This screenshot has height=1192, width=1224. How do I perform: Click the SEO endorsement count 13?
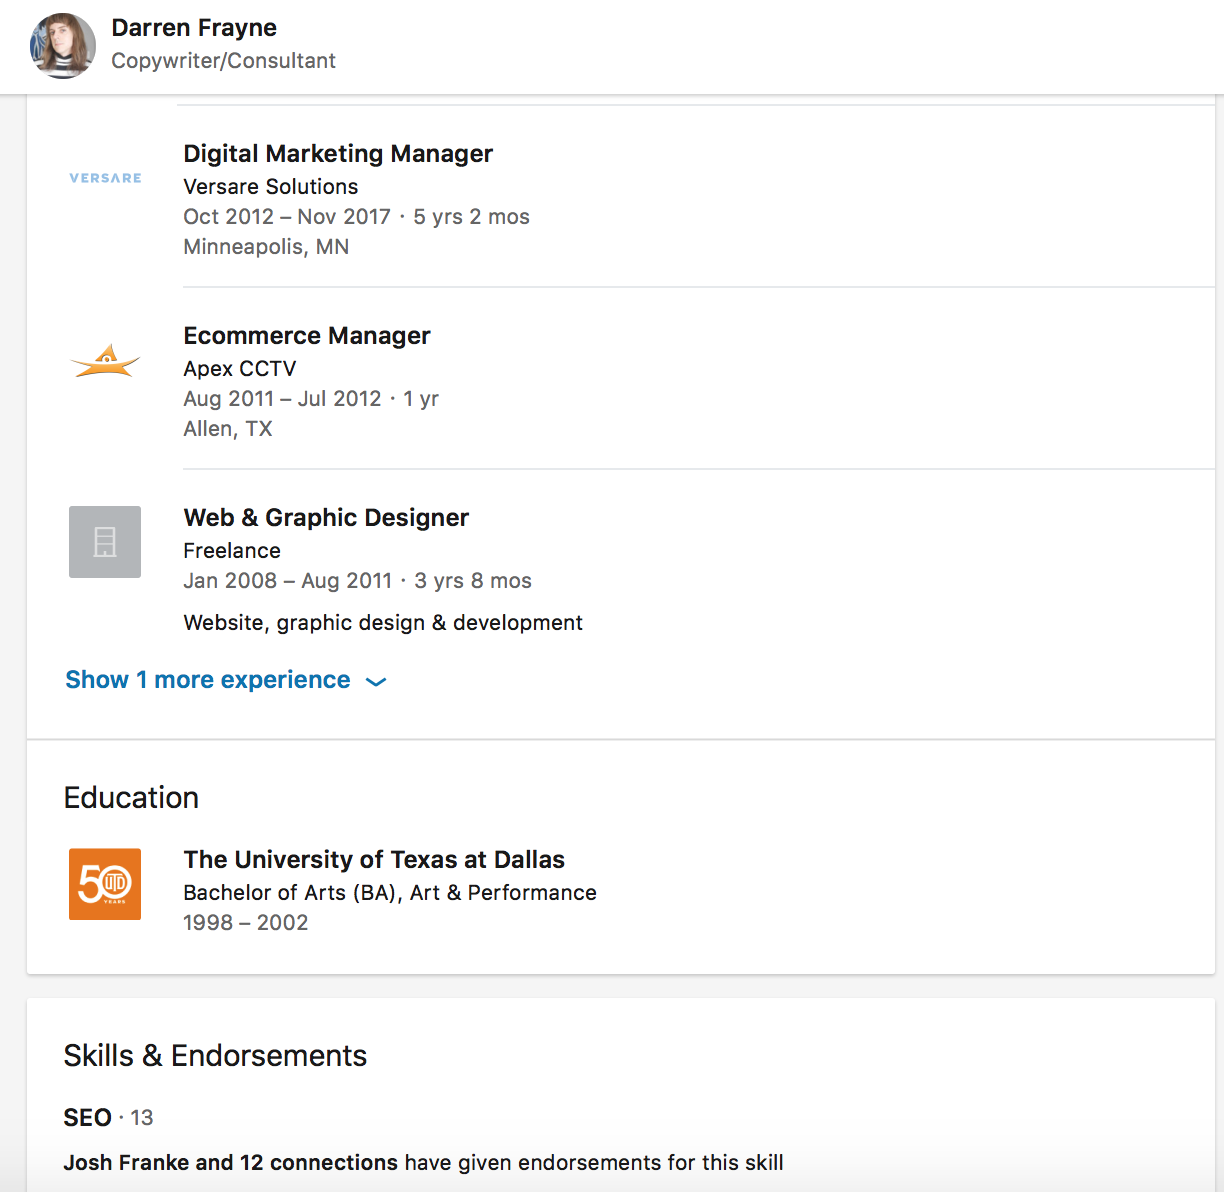click(142, 1118)
